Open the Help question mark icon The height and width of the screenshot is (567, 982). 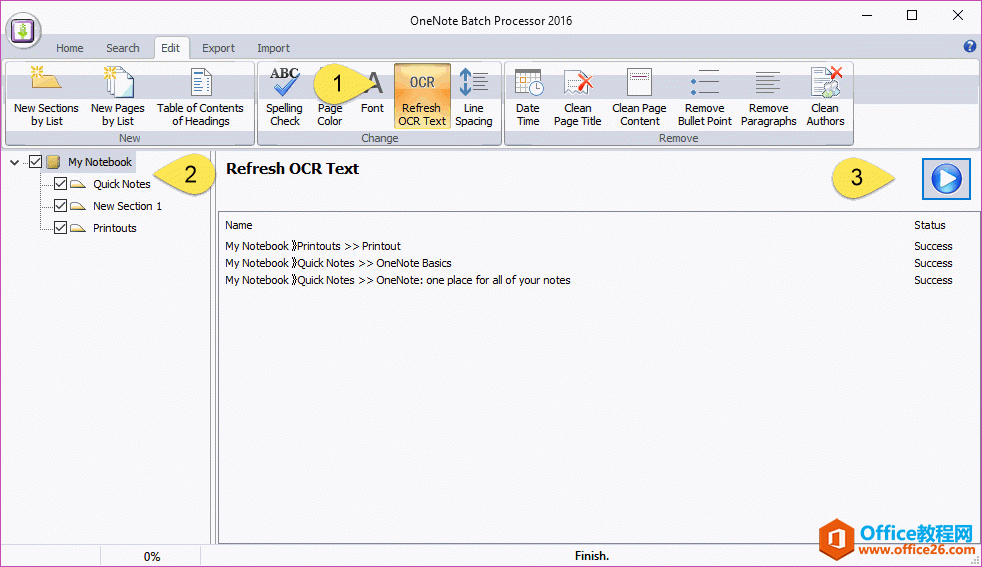pos(969,47)
